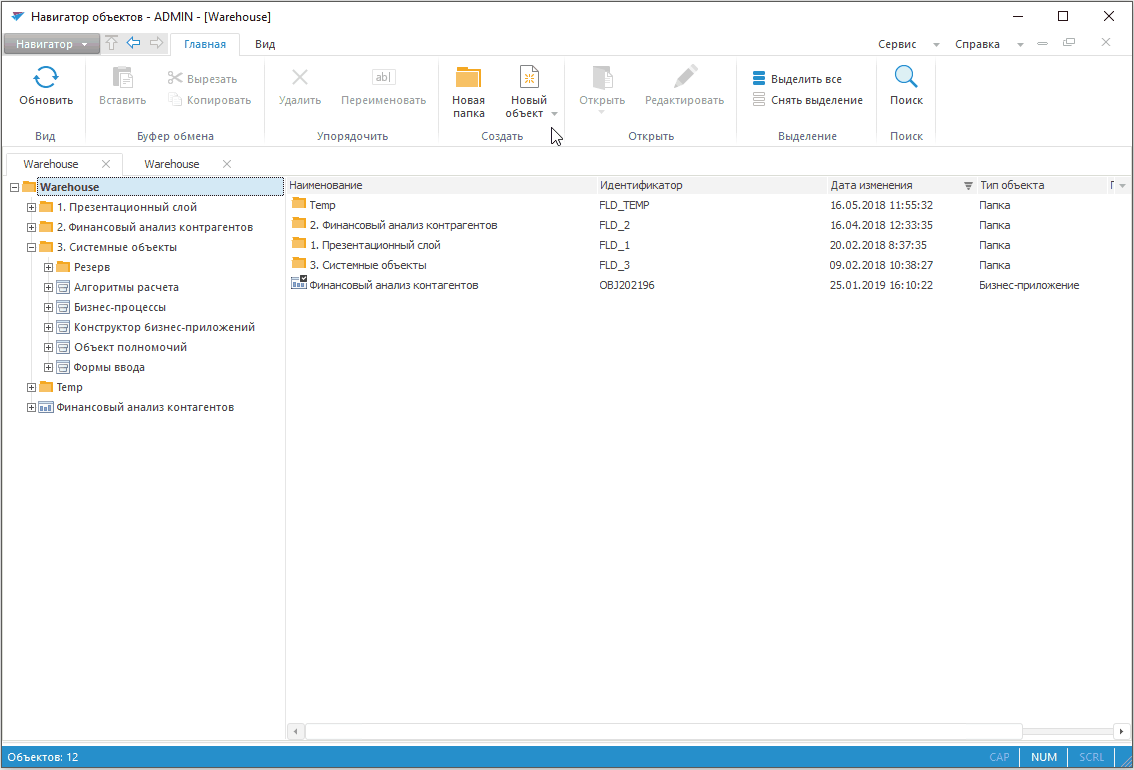The width and height of the screenshot is (1134, 770).
Task: Click the Редактировать pencil icon
Action: click(x=684, y=77)
